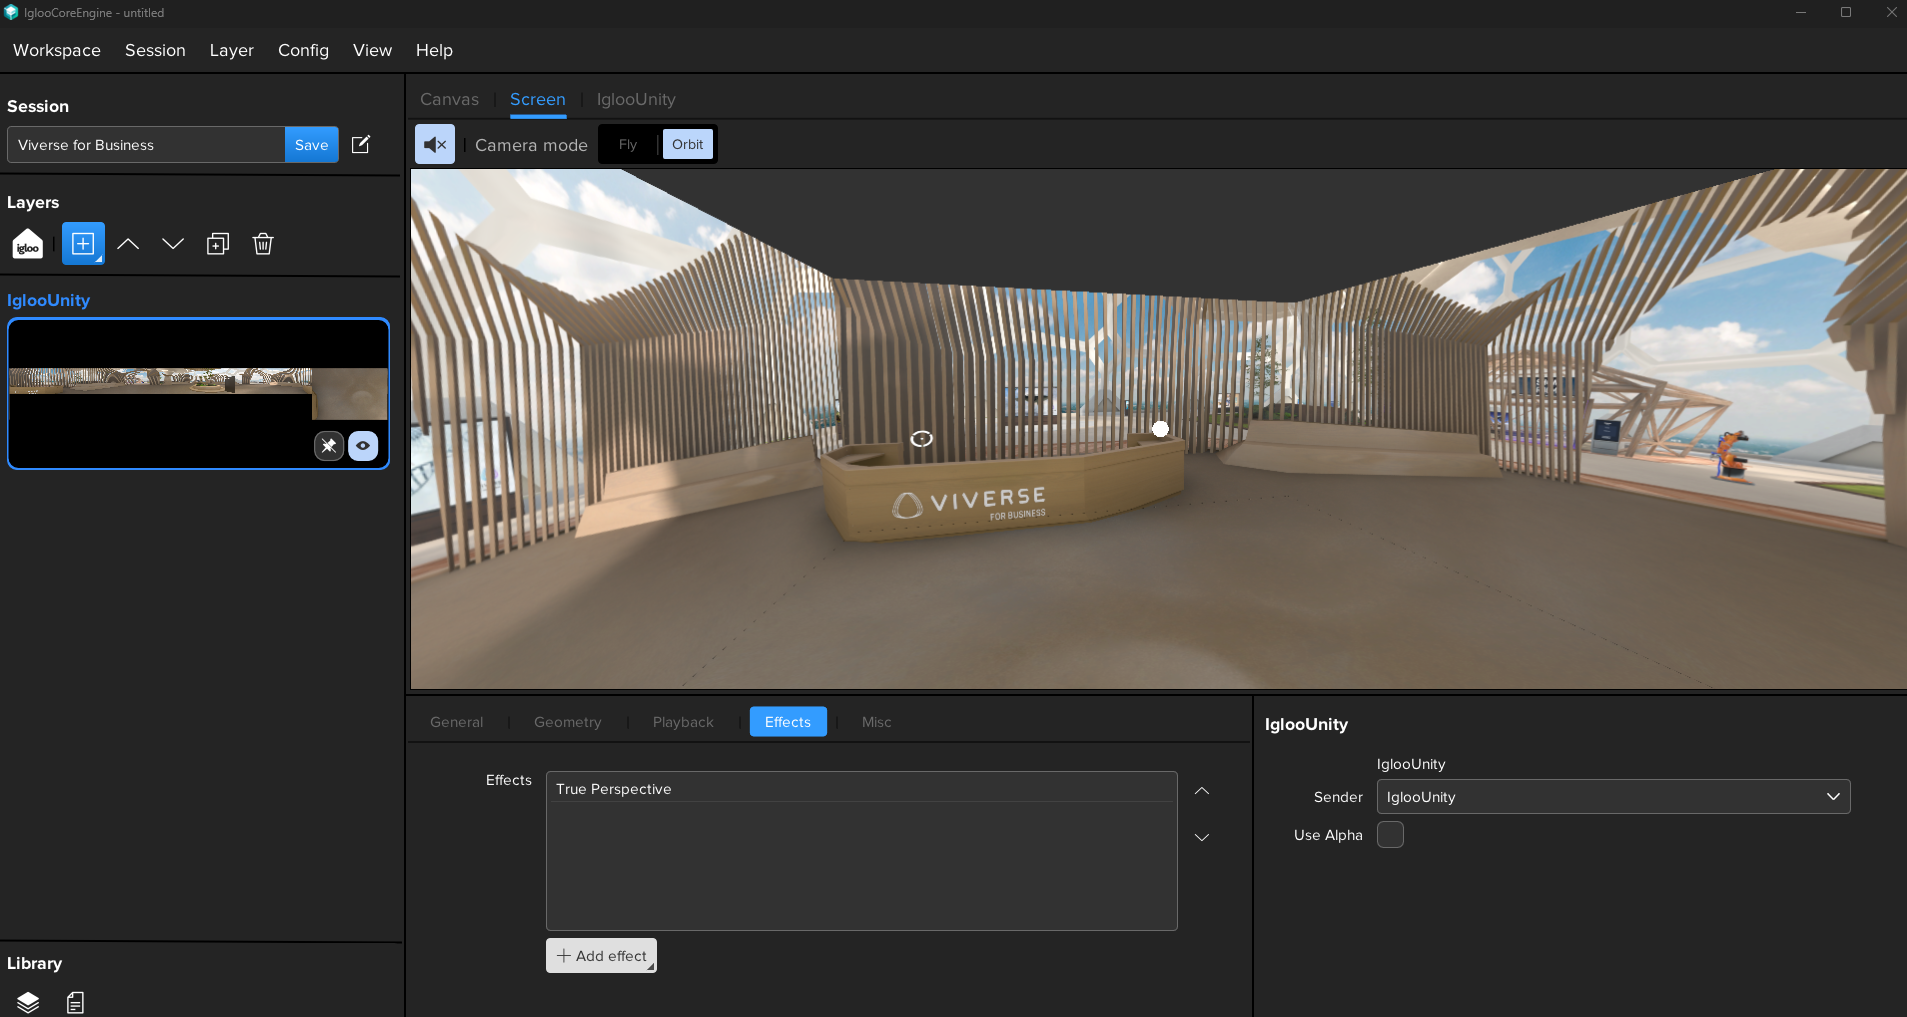
Task: Open the document library icon
Action: click(76, 1002)
